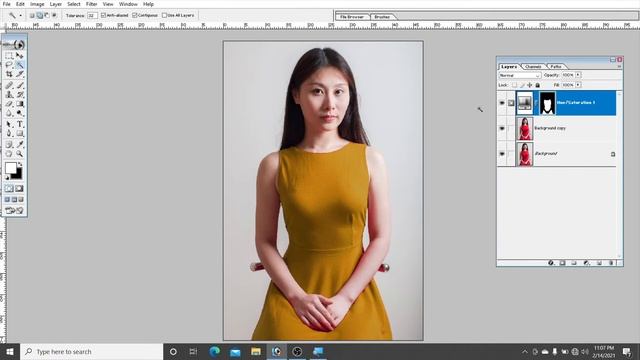Hide the Background copy layer
Image resolution: width=640 pixels, height=360 pixels.
coord(502,128)
